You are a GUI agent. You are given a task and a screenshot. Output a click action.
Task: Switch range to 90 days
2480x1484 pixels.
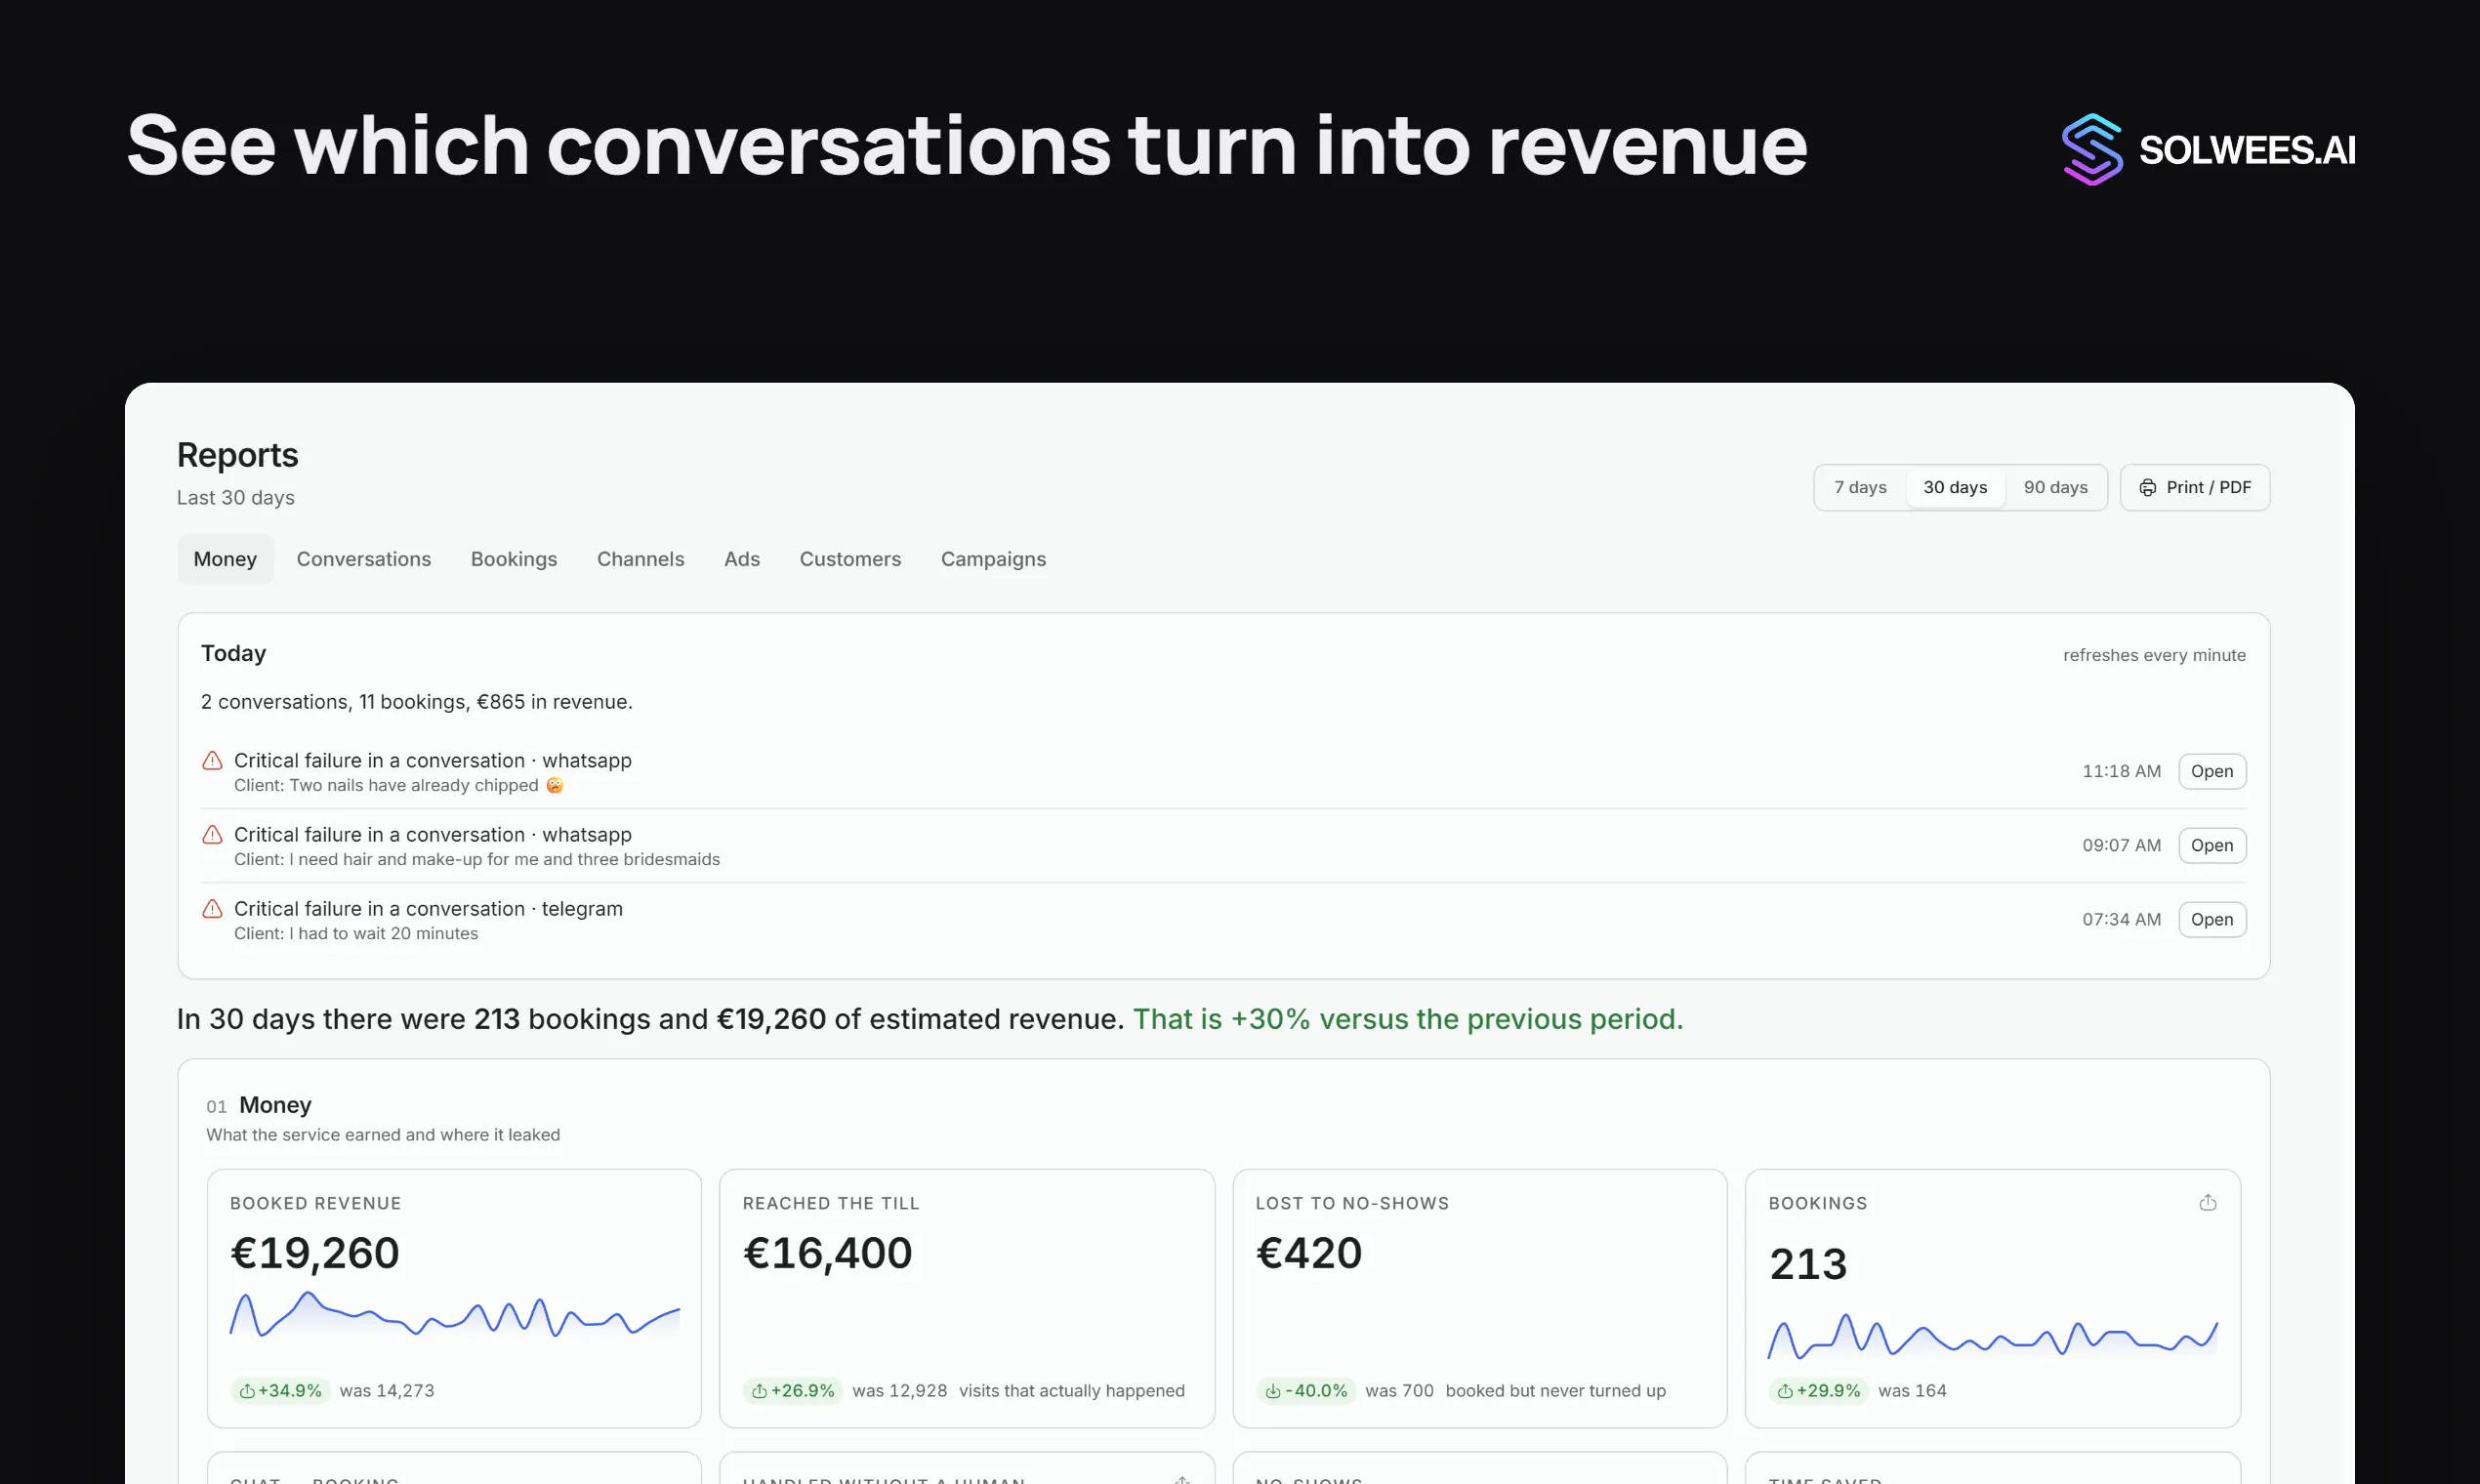pos(2055,488)
